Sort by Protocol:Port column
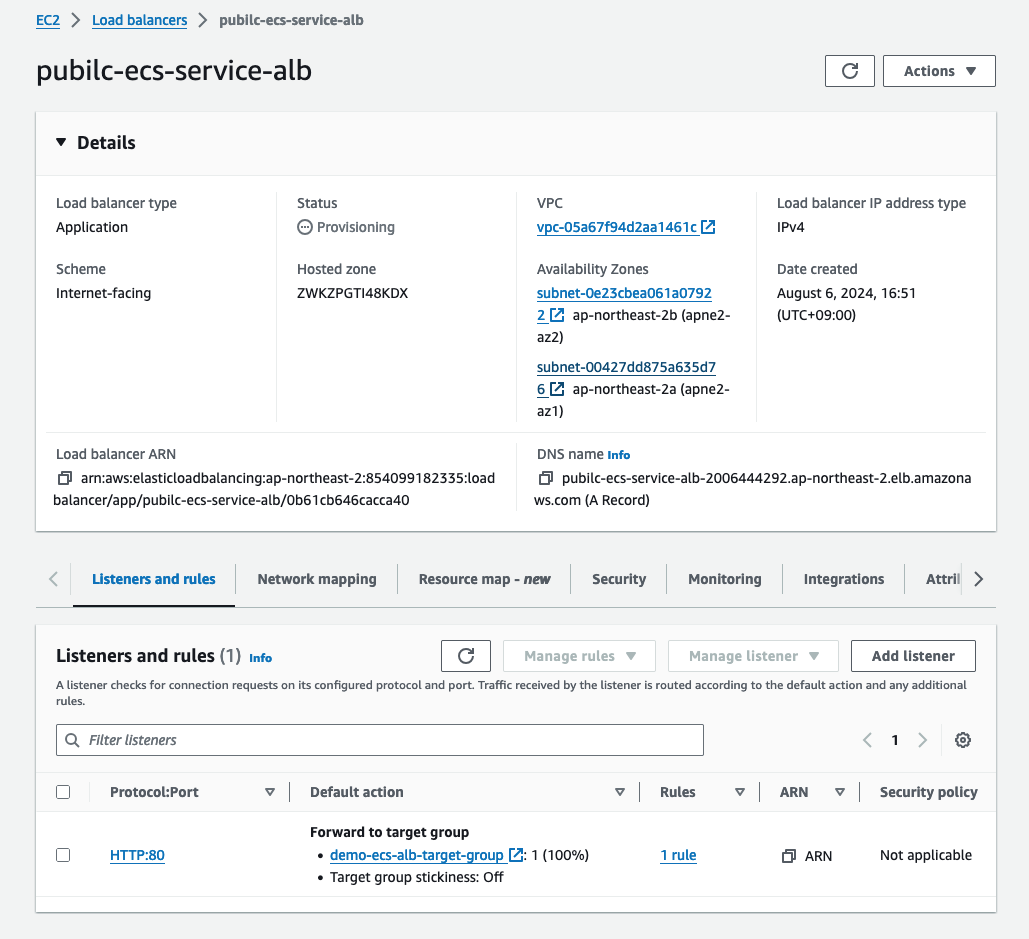This screenshot has height=939, width=1029. pyautogui.click(x=270, y=793)
